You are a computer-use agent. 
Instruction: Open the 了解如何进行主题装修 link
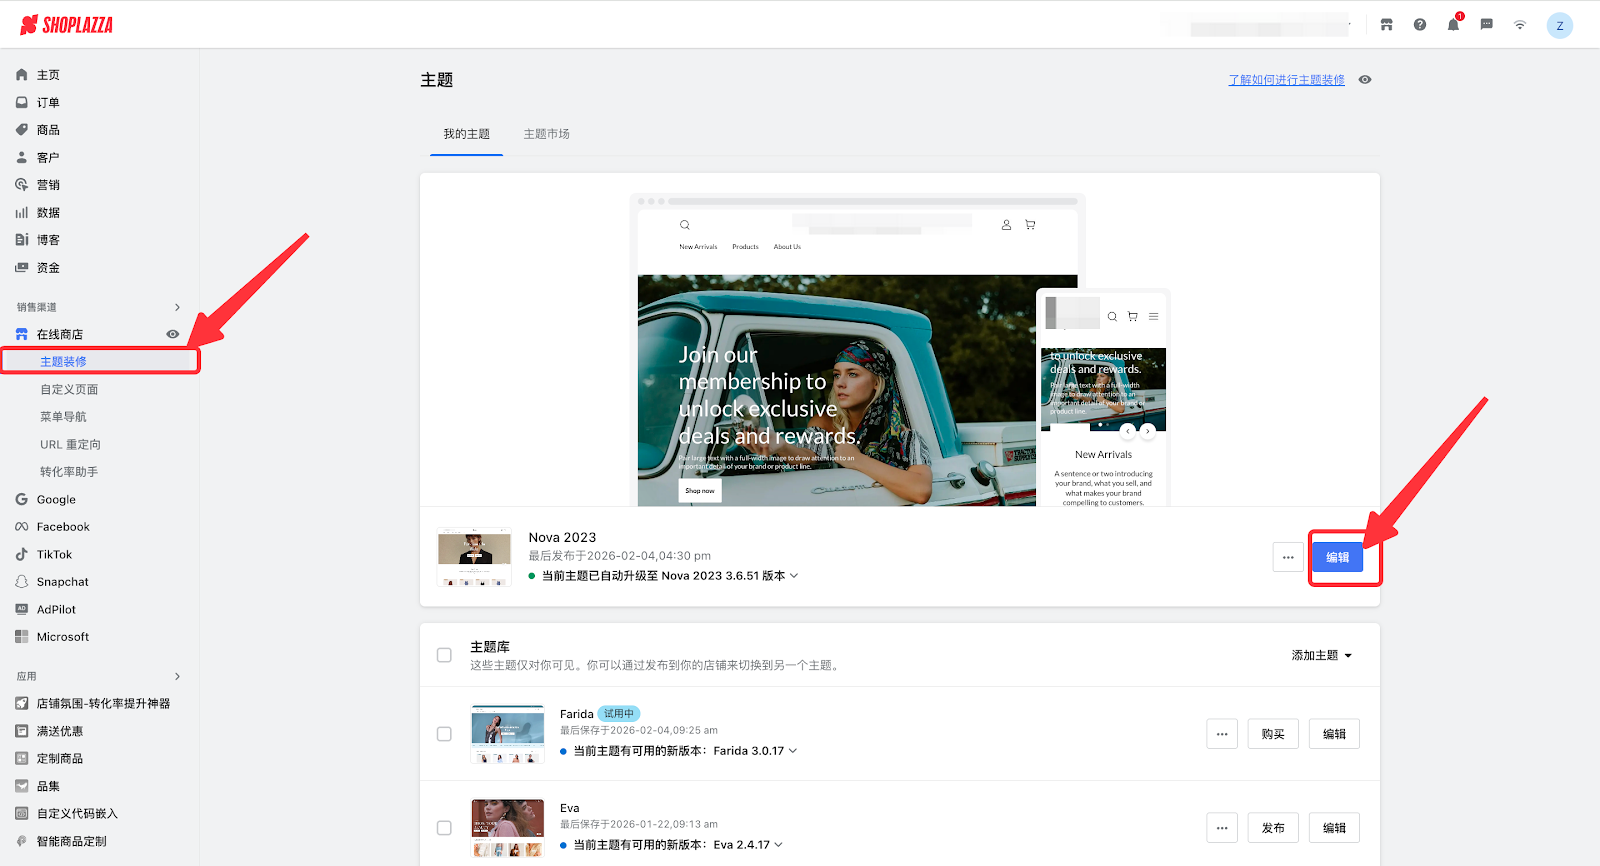1286,80
